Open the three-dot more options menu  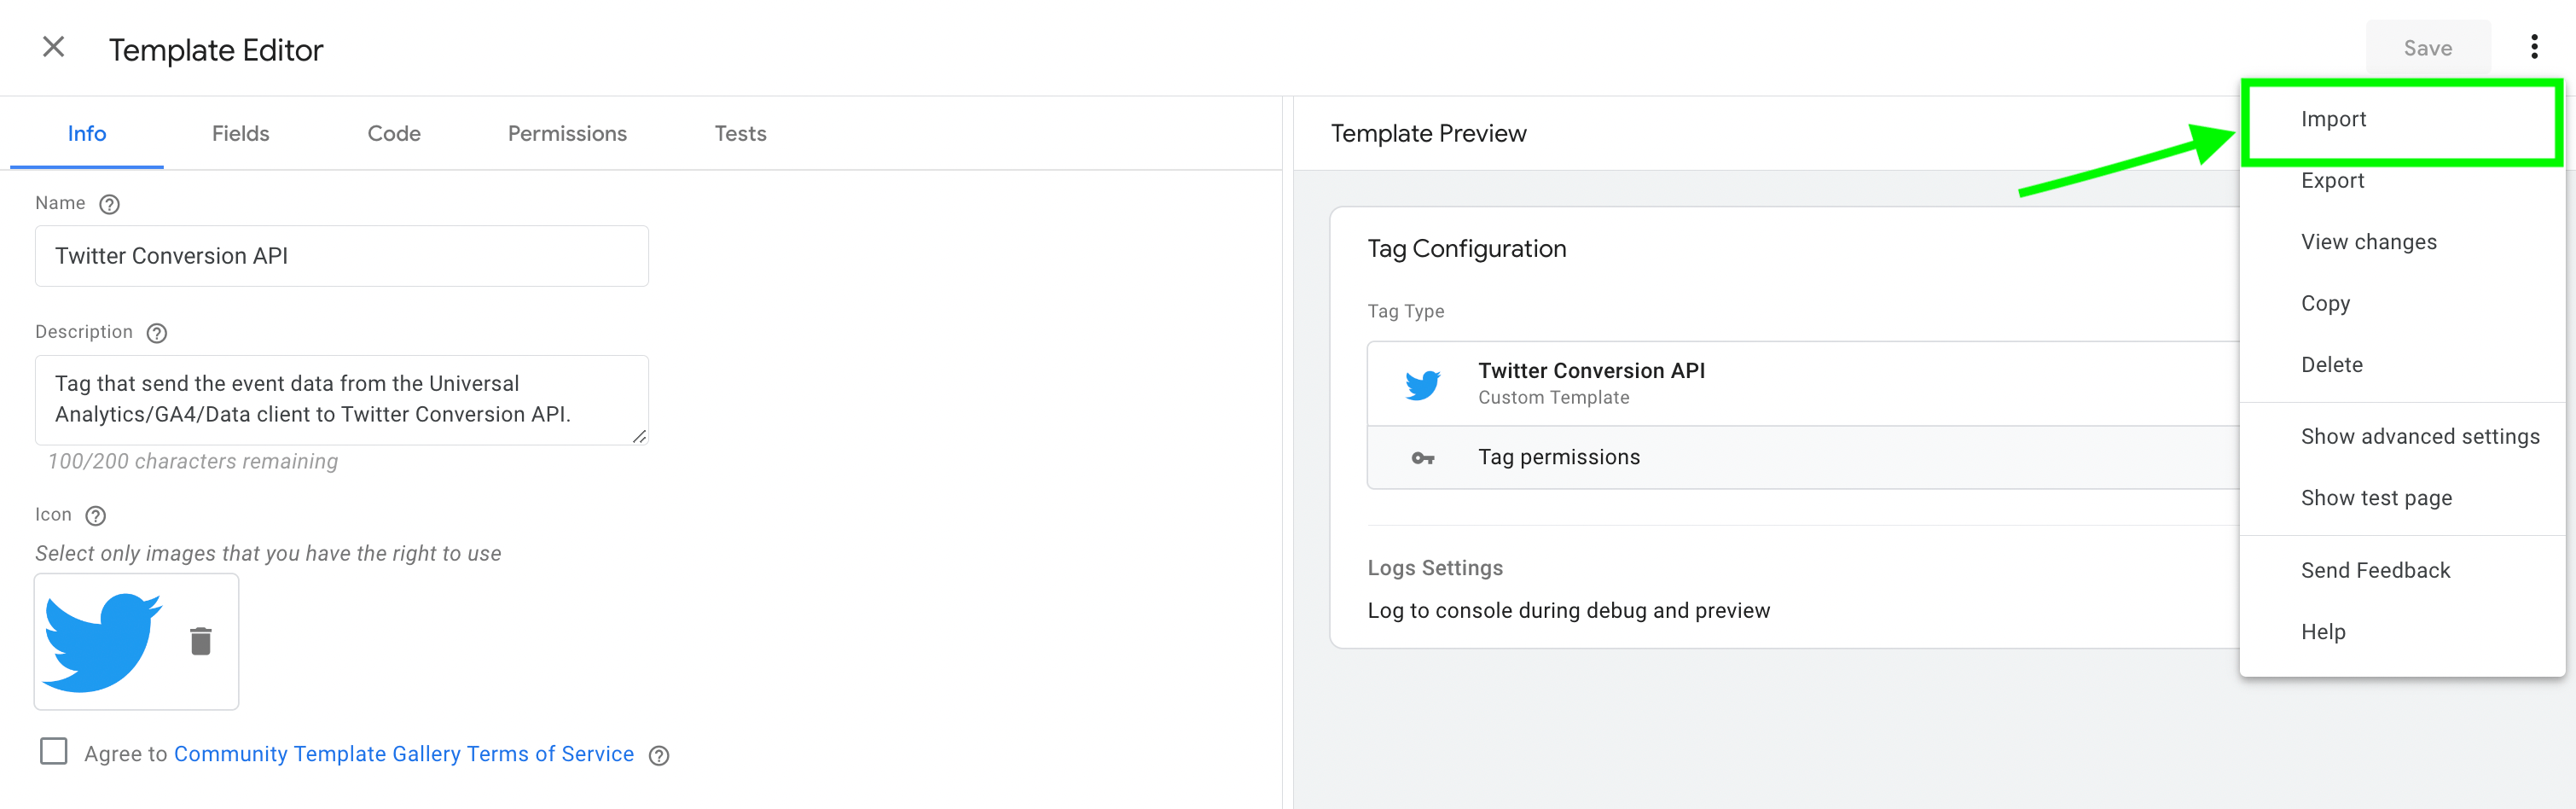(2533, 47)
